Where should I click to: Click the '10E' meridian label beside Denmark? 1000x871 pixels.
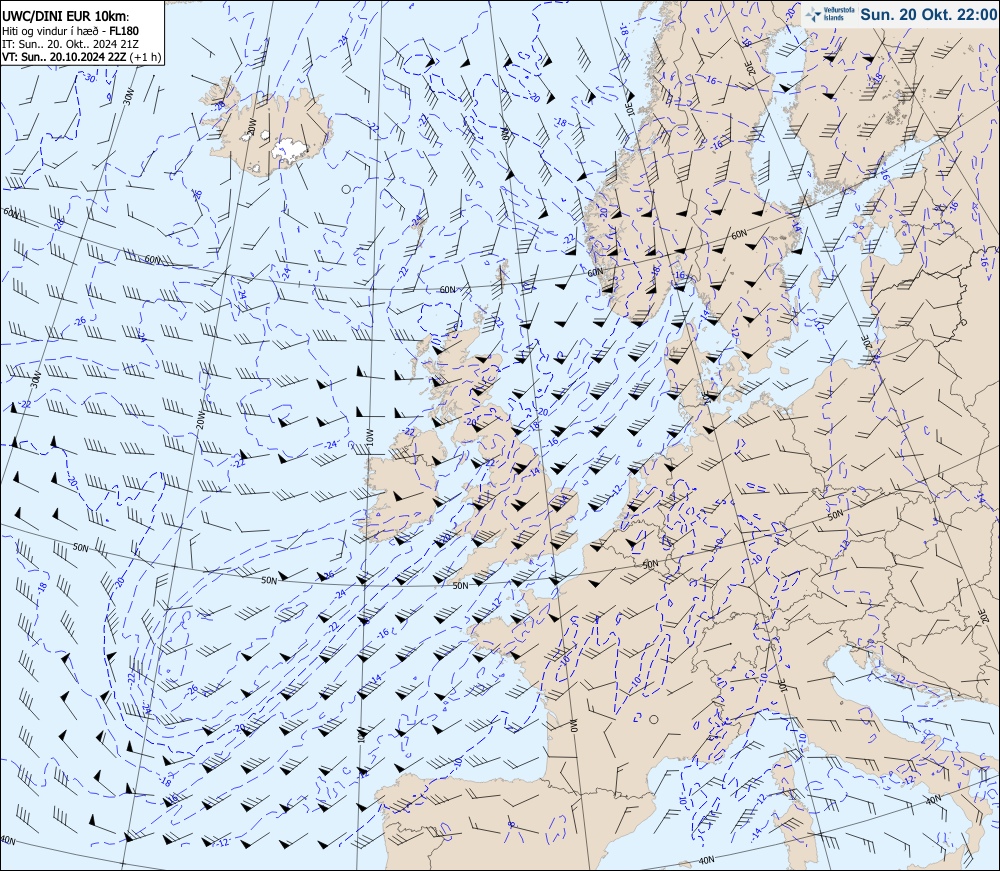(707, 398)
